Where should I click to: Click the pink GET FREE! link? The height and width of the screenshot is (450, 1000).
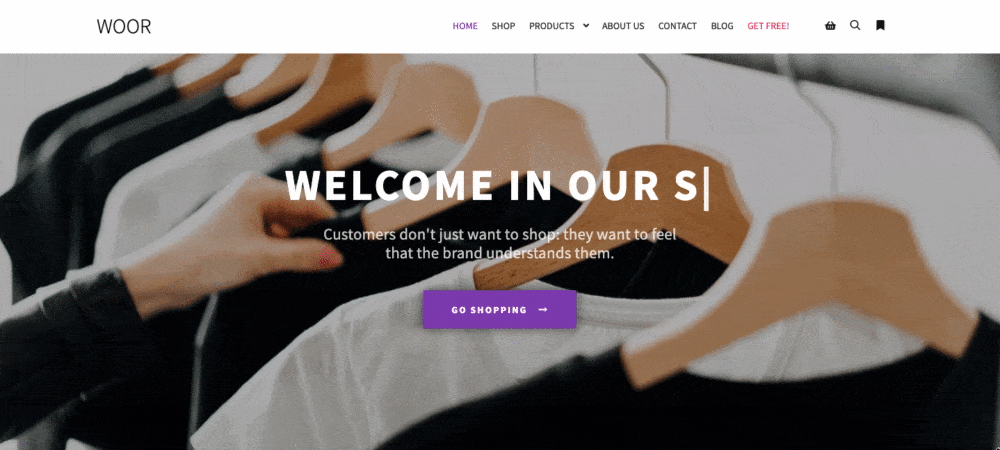(x=768, y=26)
